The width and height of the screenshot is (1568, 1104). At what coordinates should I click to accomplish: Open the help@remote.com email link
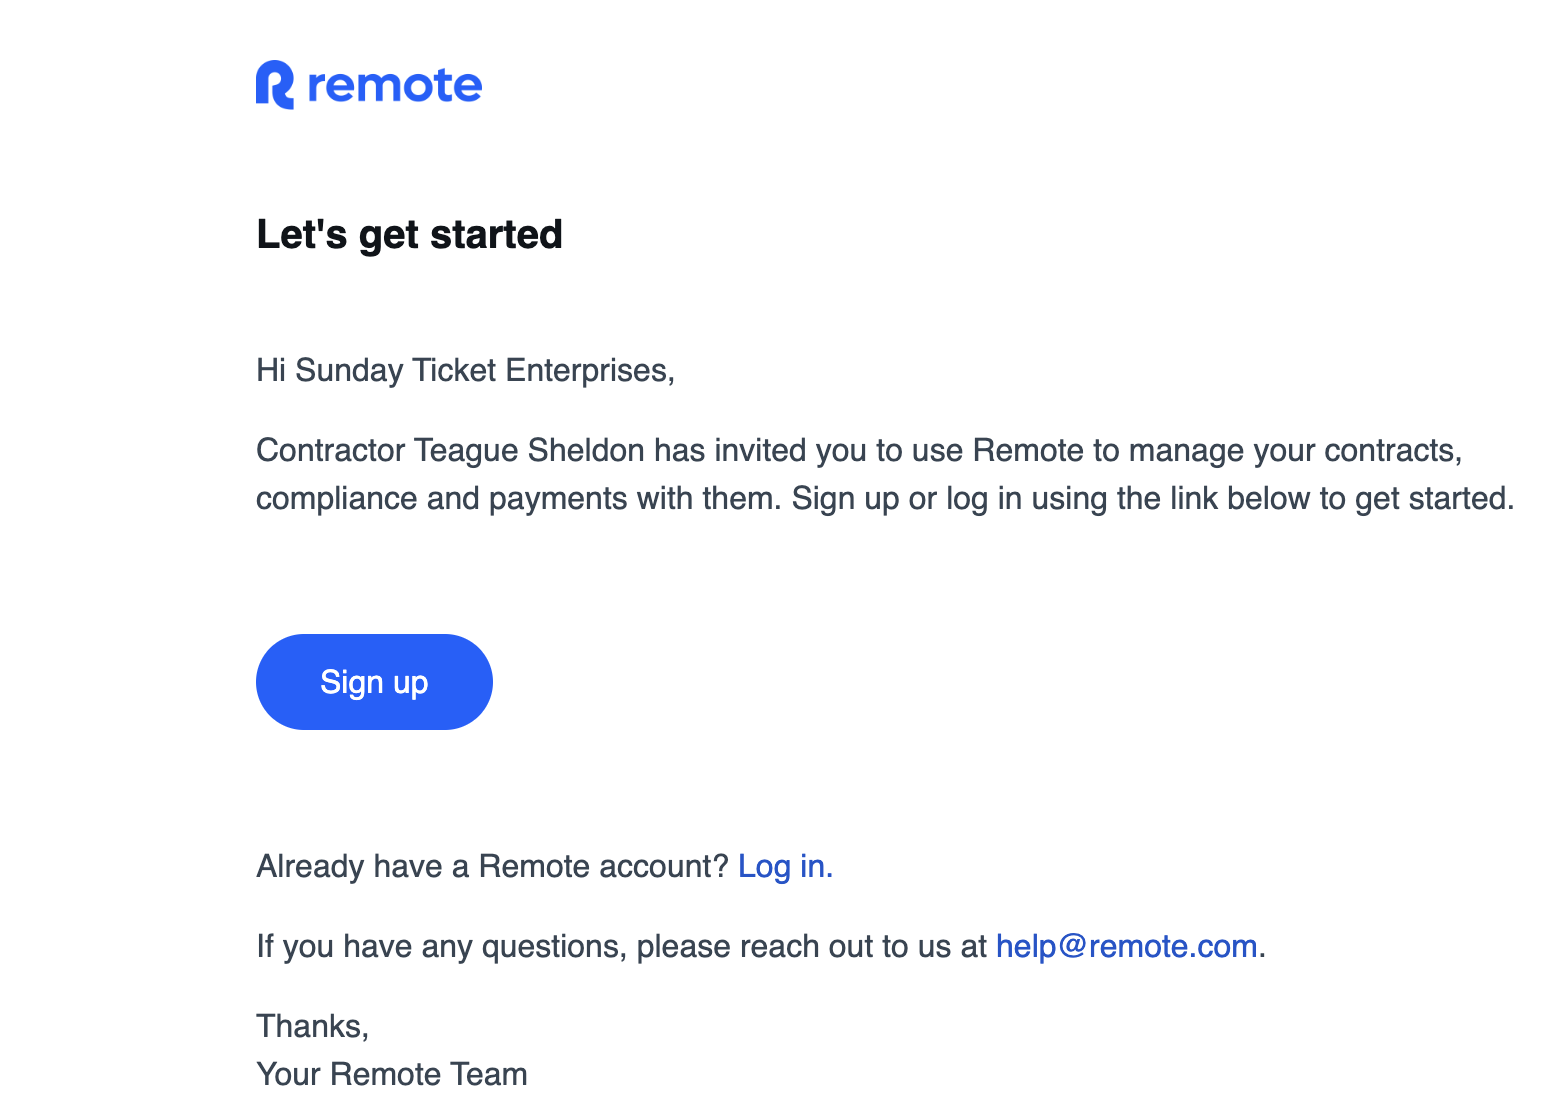point(1126,946)
